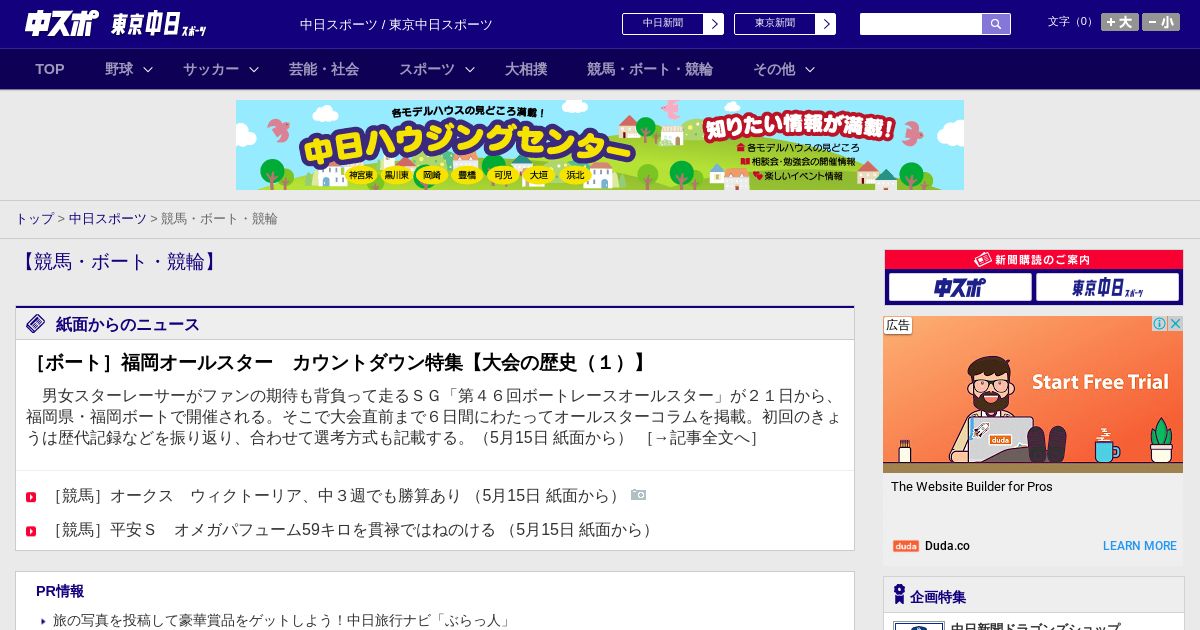This screenshot has width=1200, height=630.
Task: Expand the スポーツ dropdown chevron
Action: (470, 69)
